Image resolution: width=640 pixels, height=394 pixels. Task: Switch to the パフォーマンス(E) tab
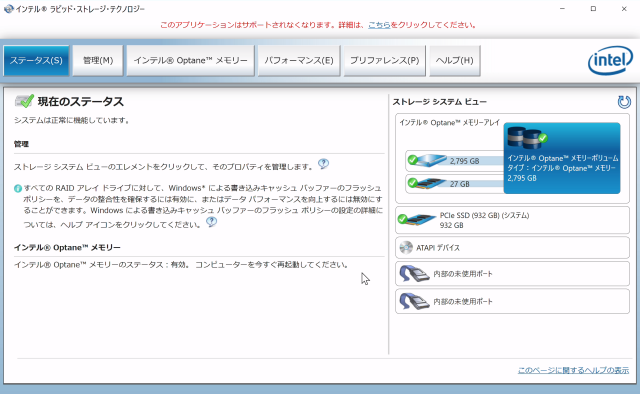pyautogui.click(x=299, y=60)
